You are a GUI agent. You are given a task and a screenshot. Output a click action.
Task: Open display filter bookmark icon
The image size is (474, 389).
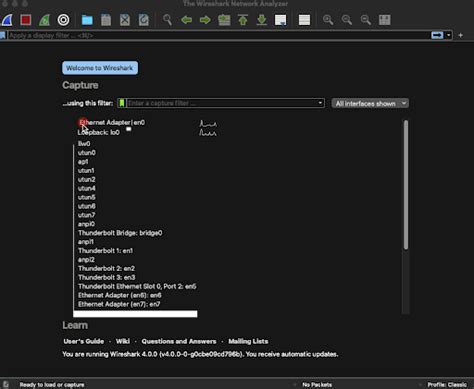(3, 35)
